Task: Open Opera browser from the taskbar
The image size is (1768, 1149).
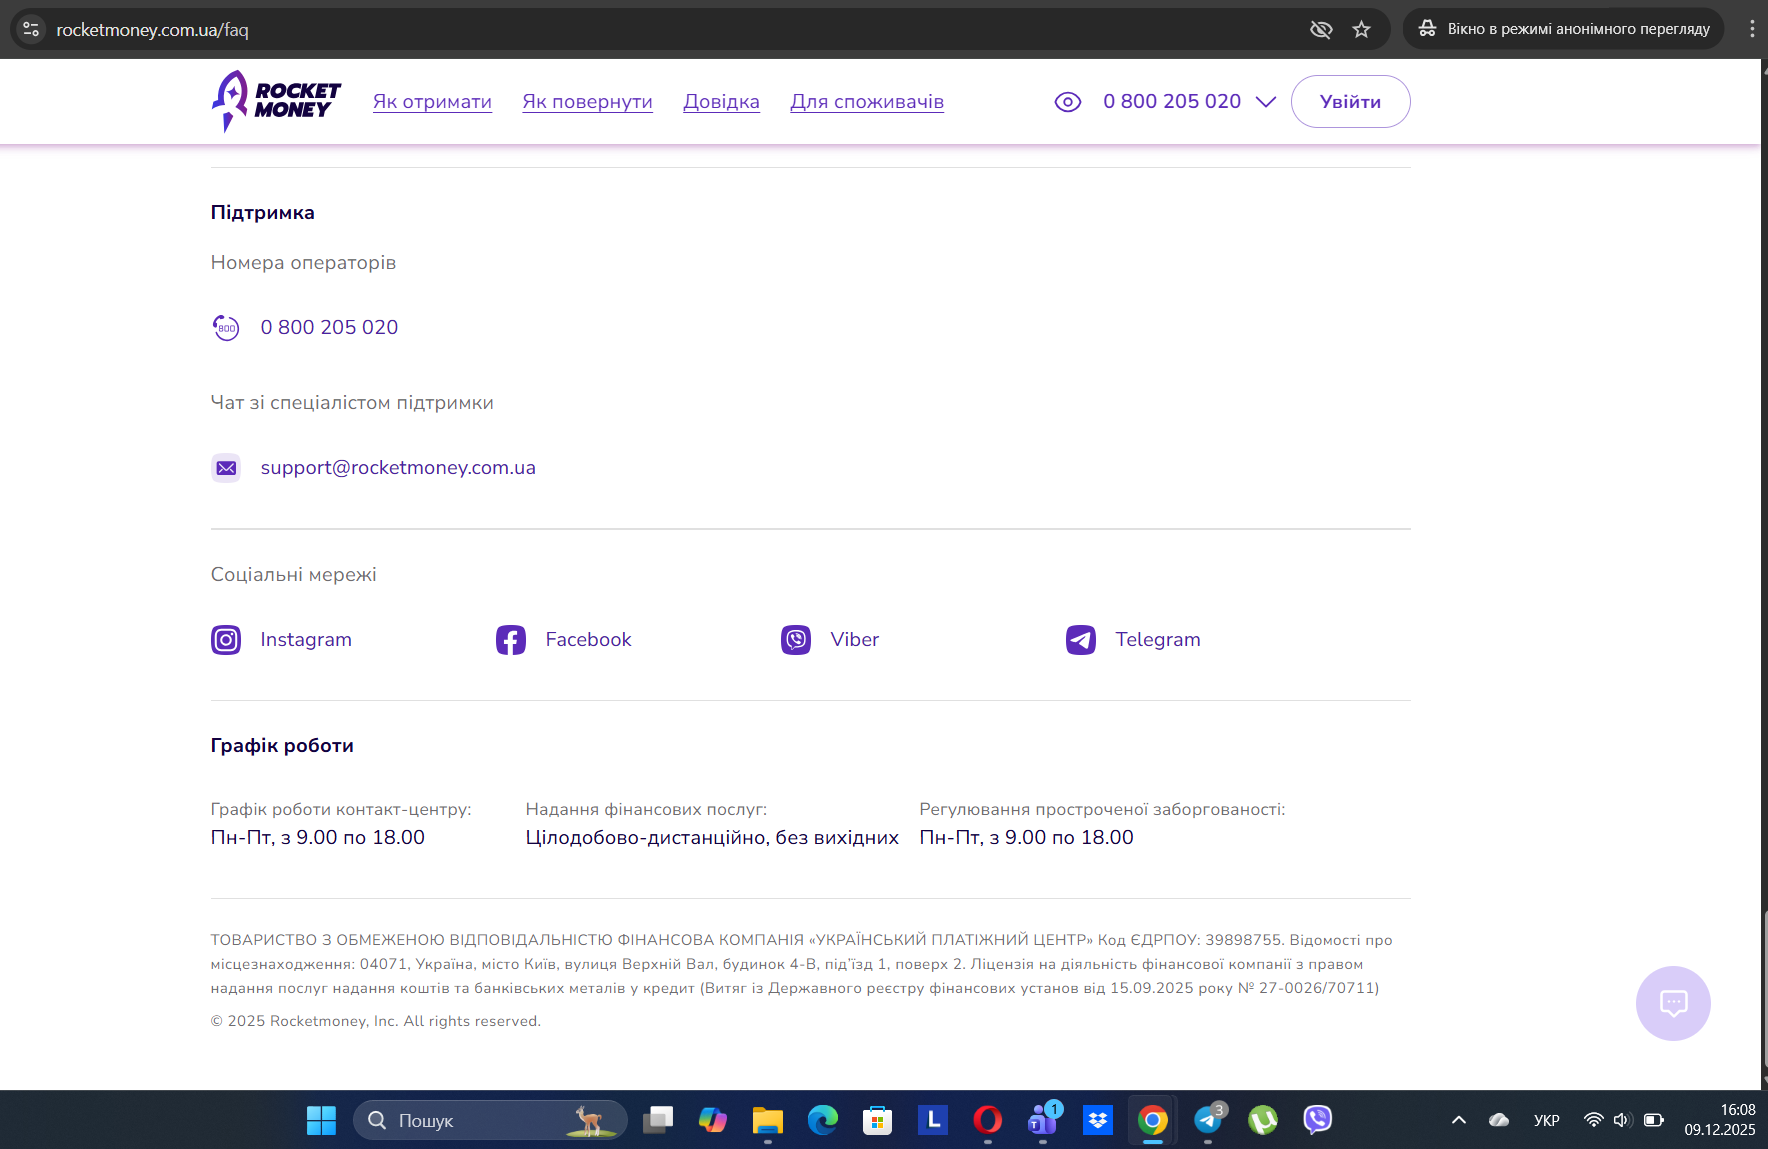Action: click(987, 1120)
